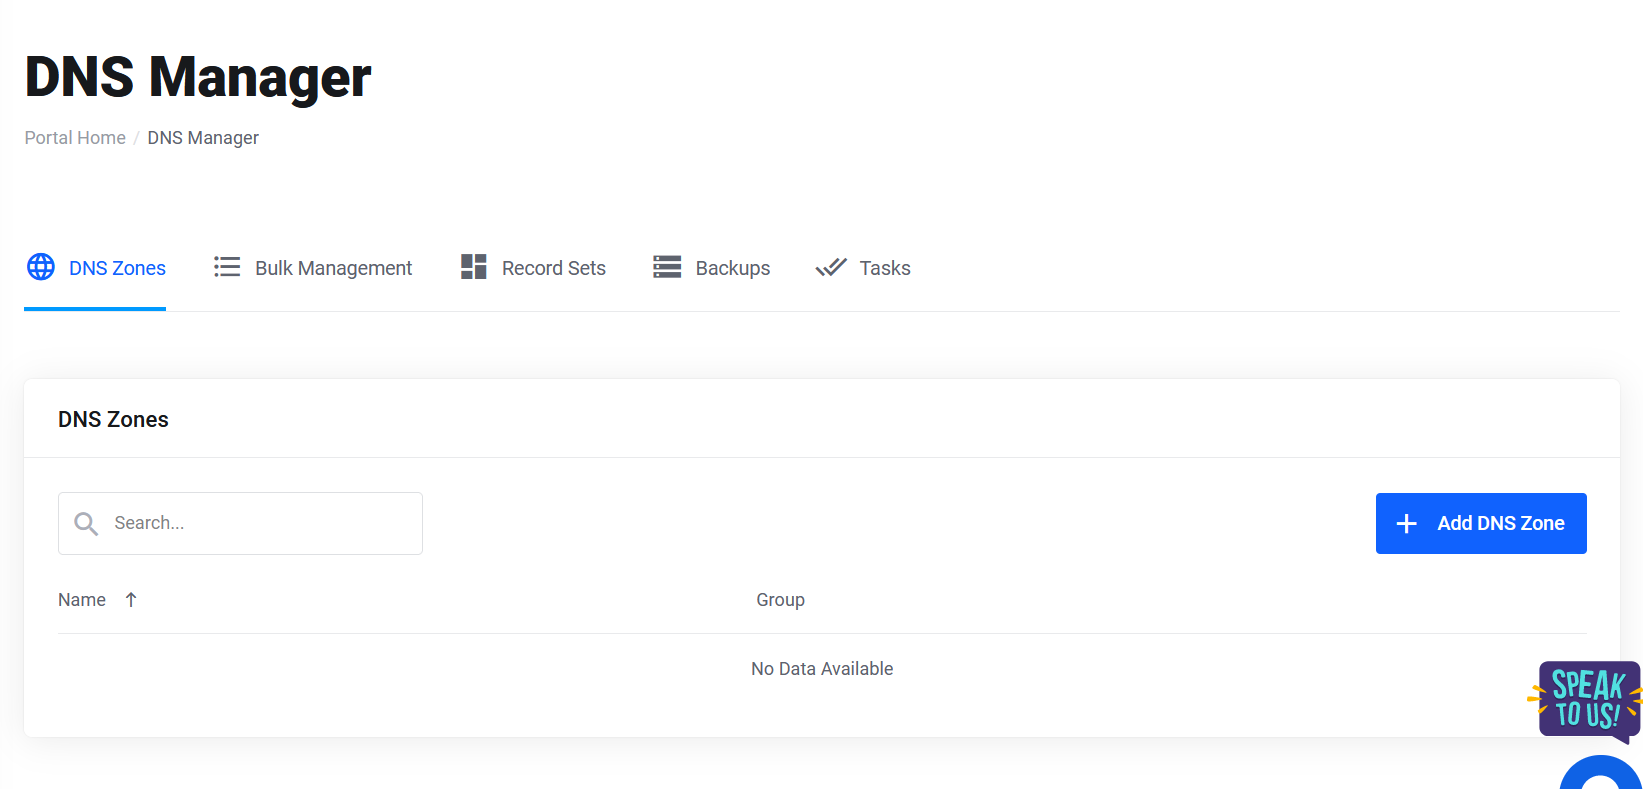Toggle sort arrow next to Name column

point(131,600)
